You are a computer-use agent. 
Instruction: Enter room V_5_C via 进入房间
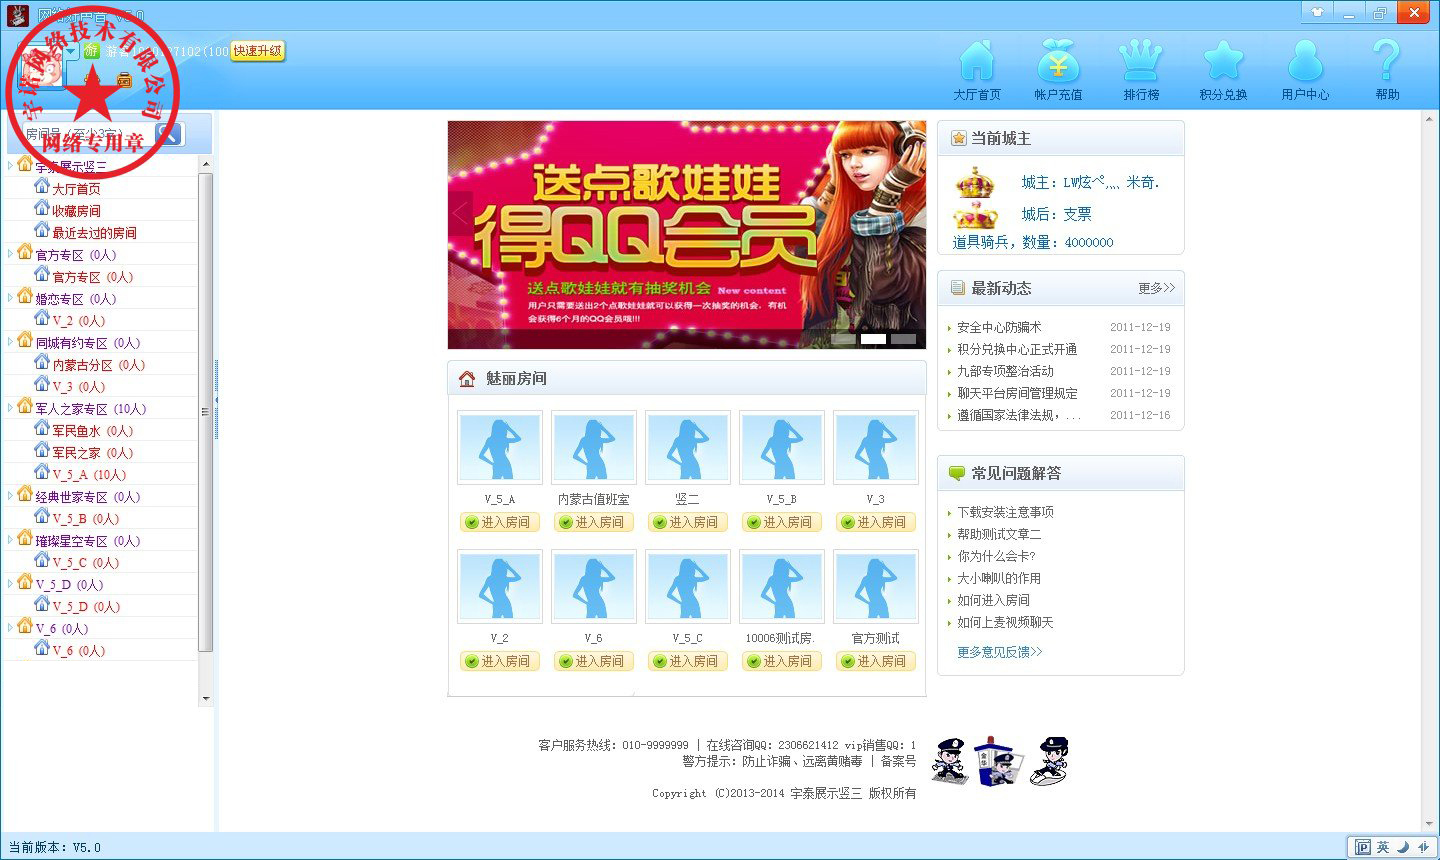[x=688, y=661]
